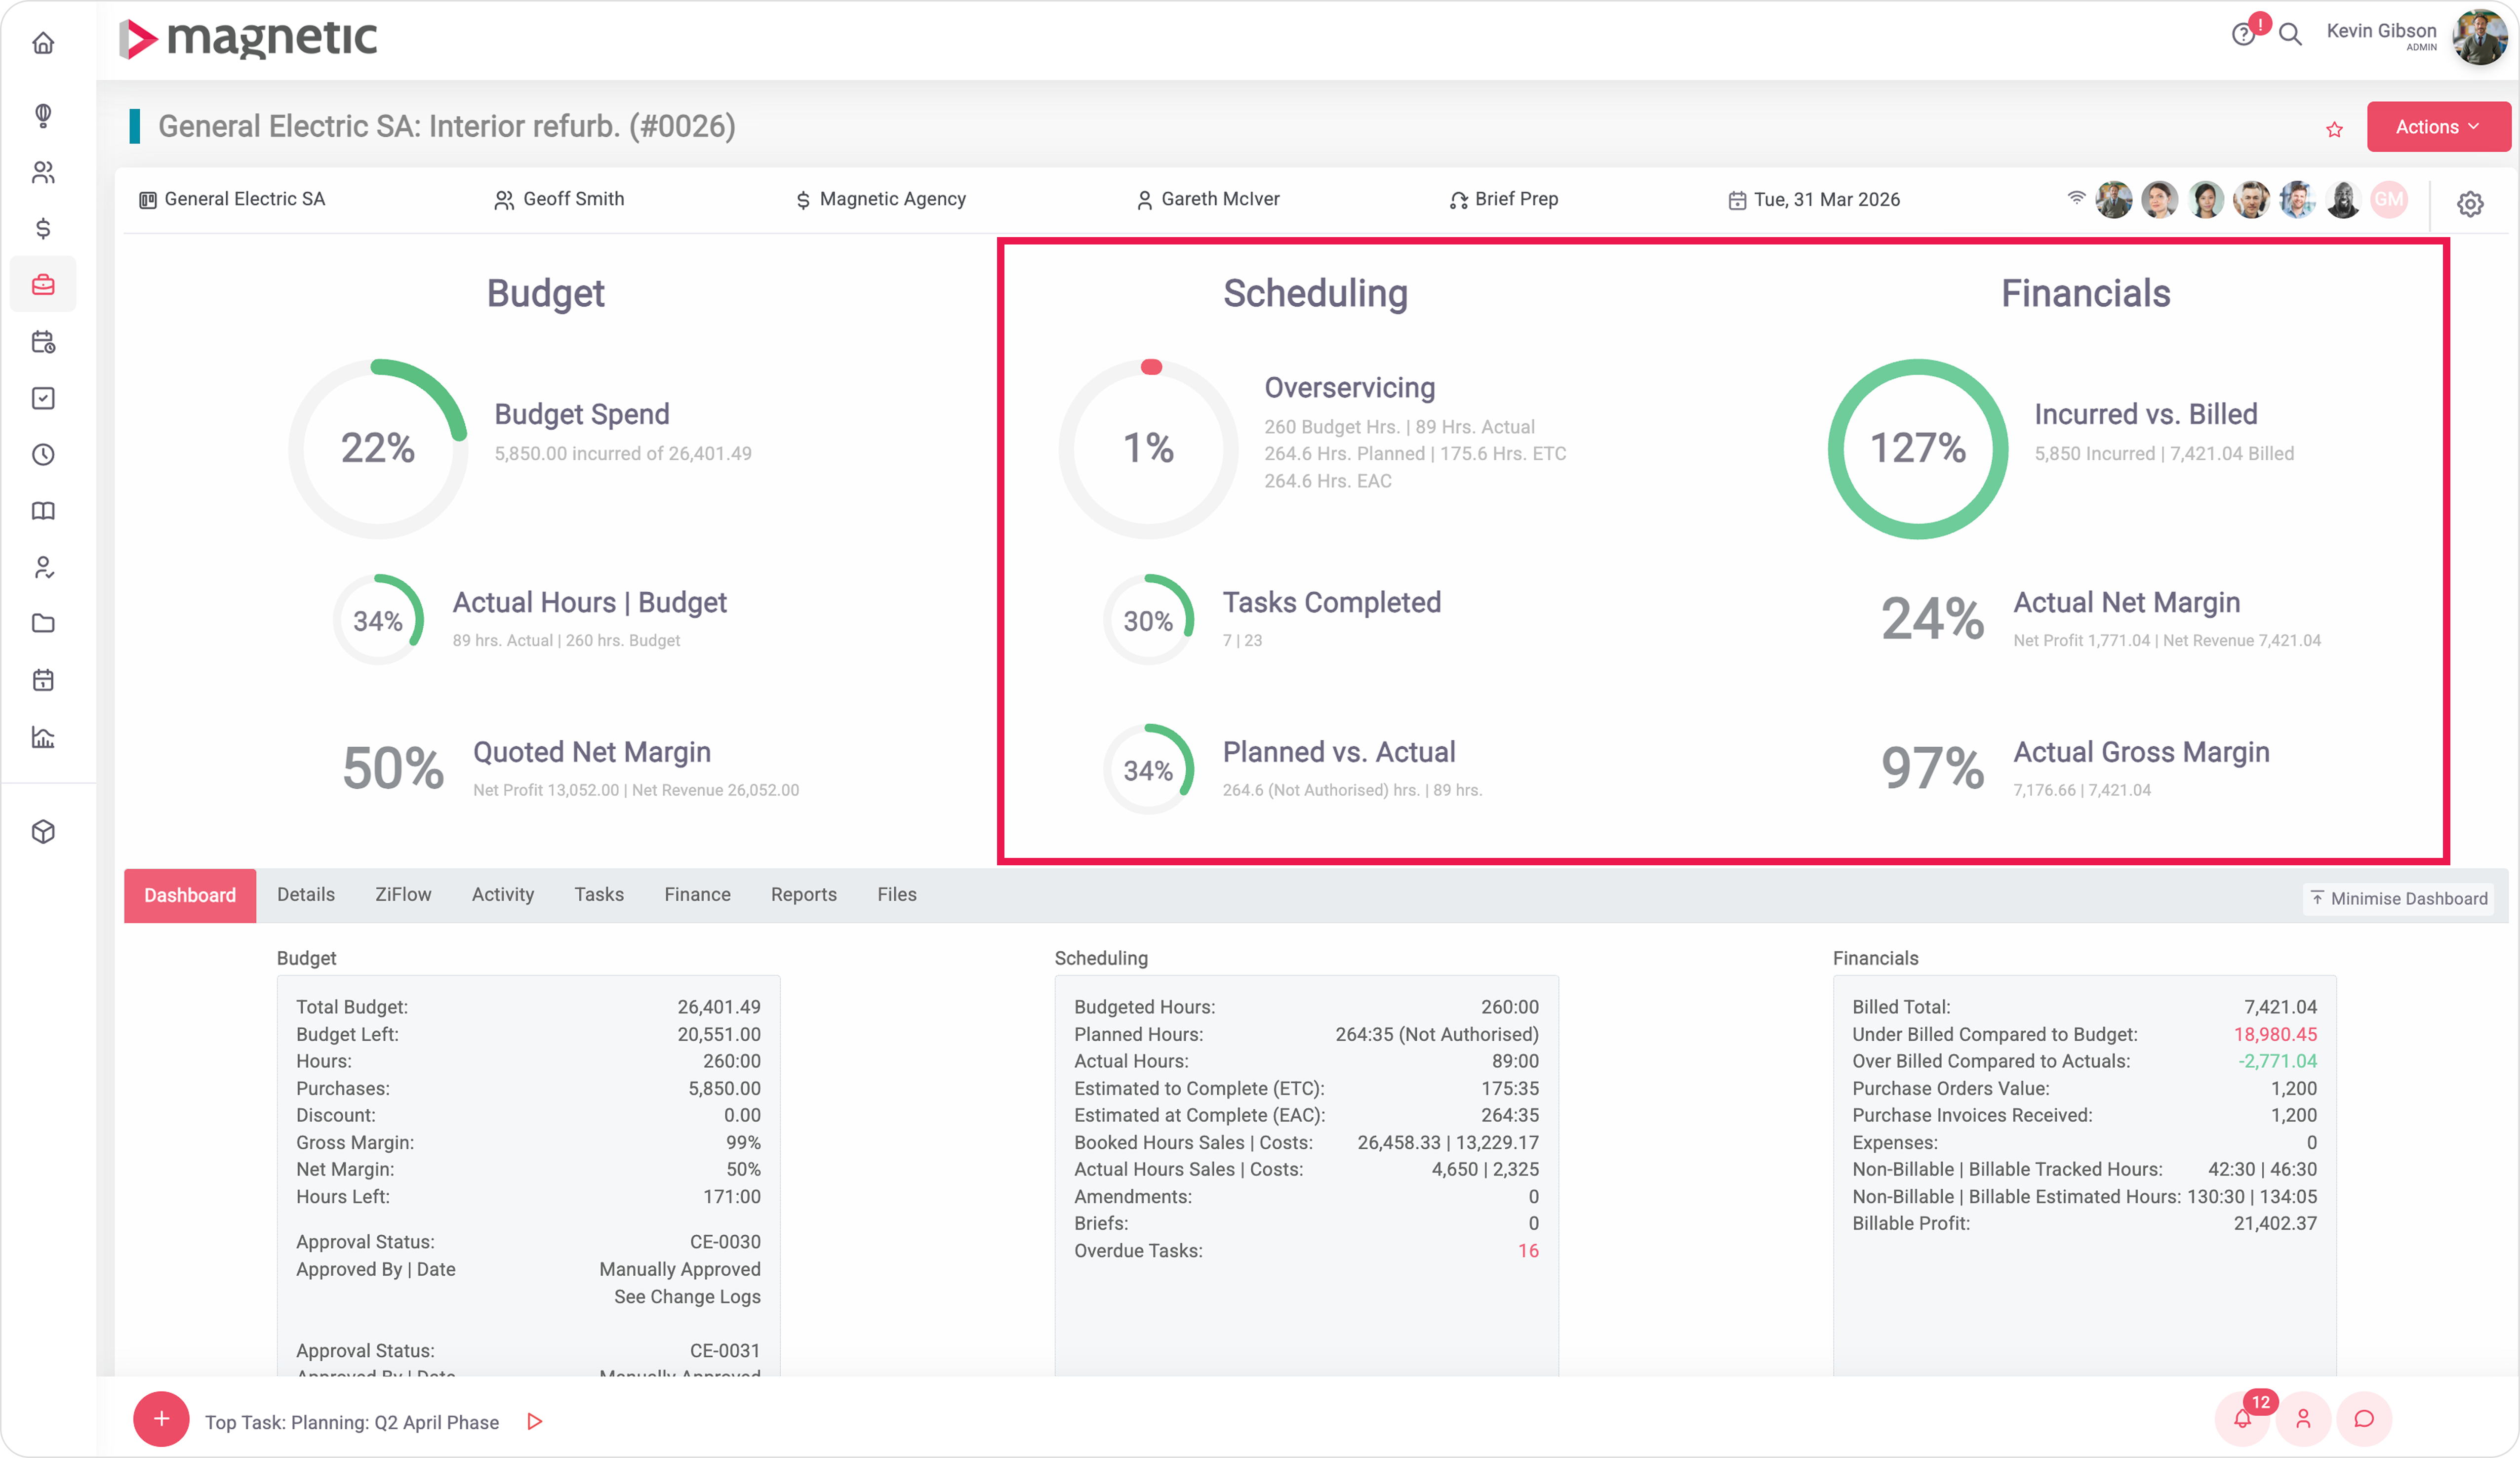
Task: Open date picker showing Tue, 31 Mar 2026
Action: pyautogui.click(x=1826, y=199)
